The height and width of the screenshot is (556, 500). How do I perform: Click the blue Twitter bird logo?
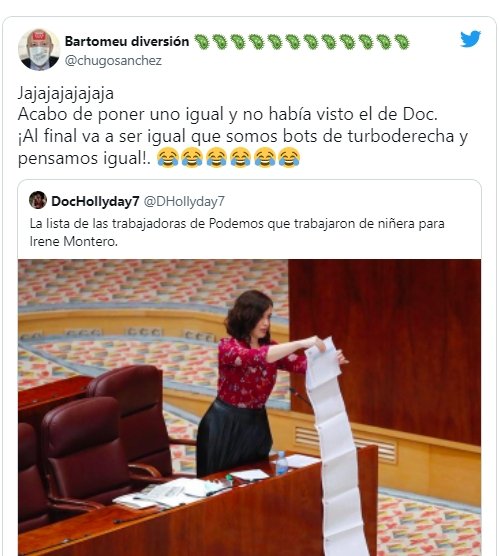click(x=470, y=38)
